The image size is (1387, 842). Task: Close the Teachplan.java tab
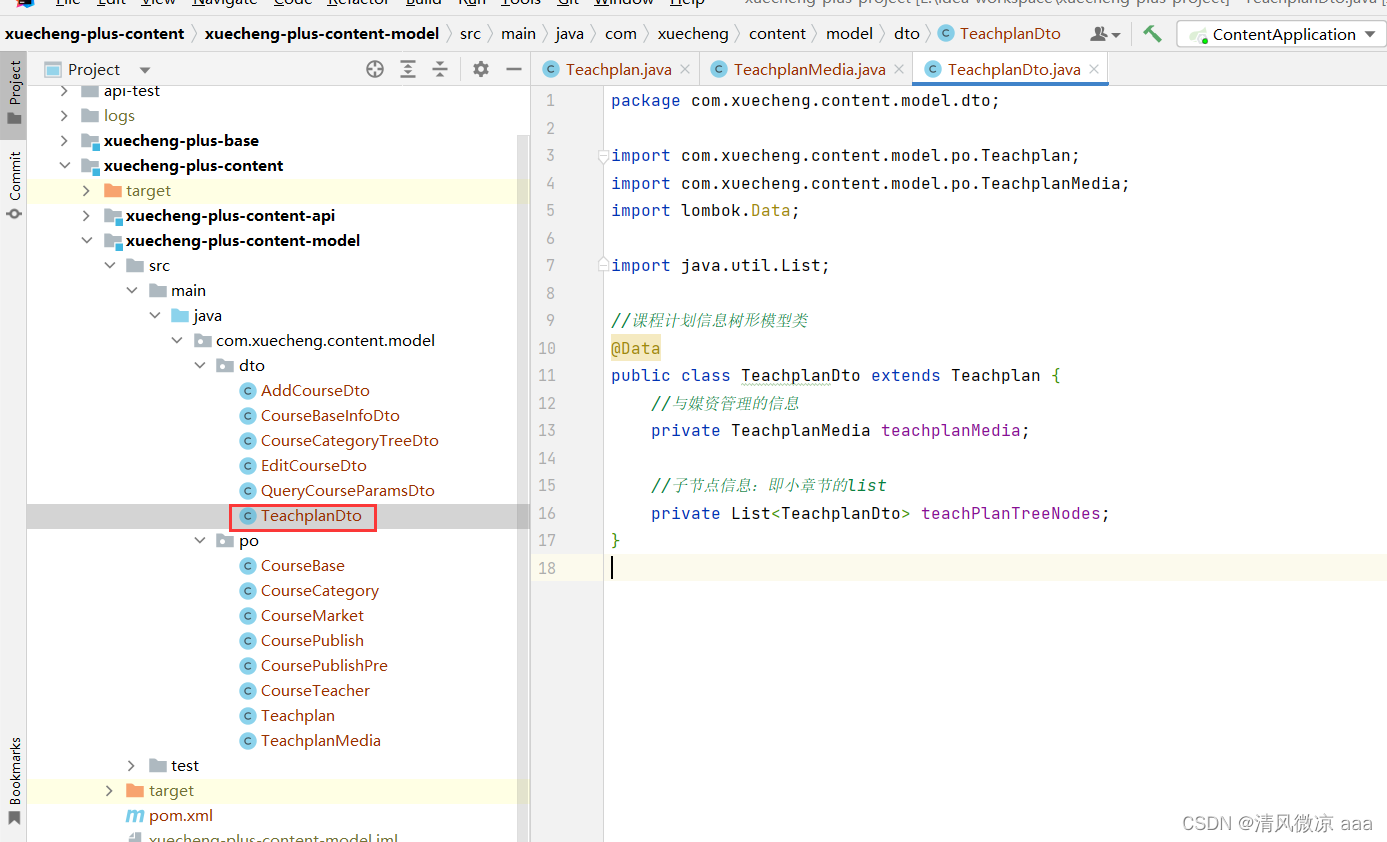[684, 69]
